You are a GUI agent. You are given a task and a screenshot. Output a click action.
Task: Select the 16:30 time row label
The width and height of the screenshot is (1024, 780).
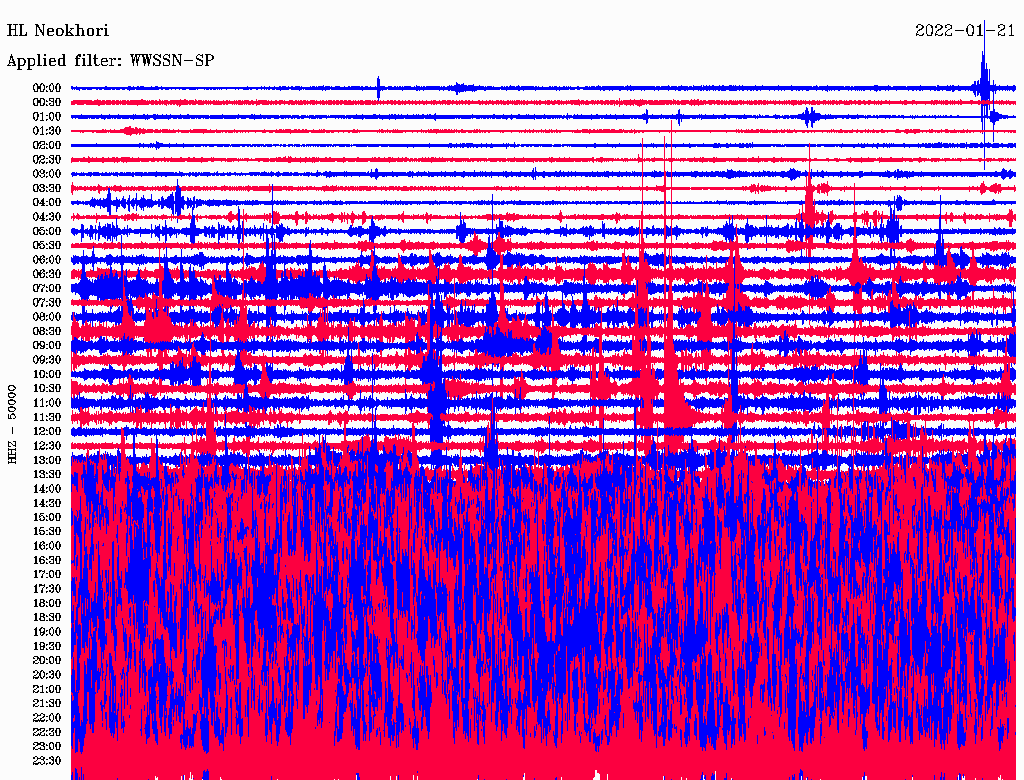(x=46, y=560)
